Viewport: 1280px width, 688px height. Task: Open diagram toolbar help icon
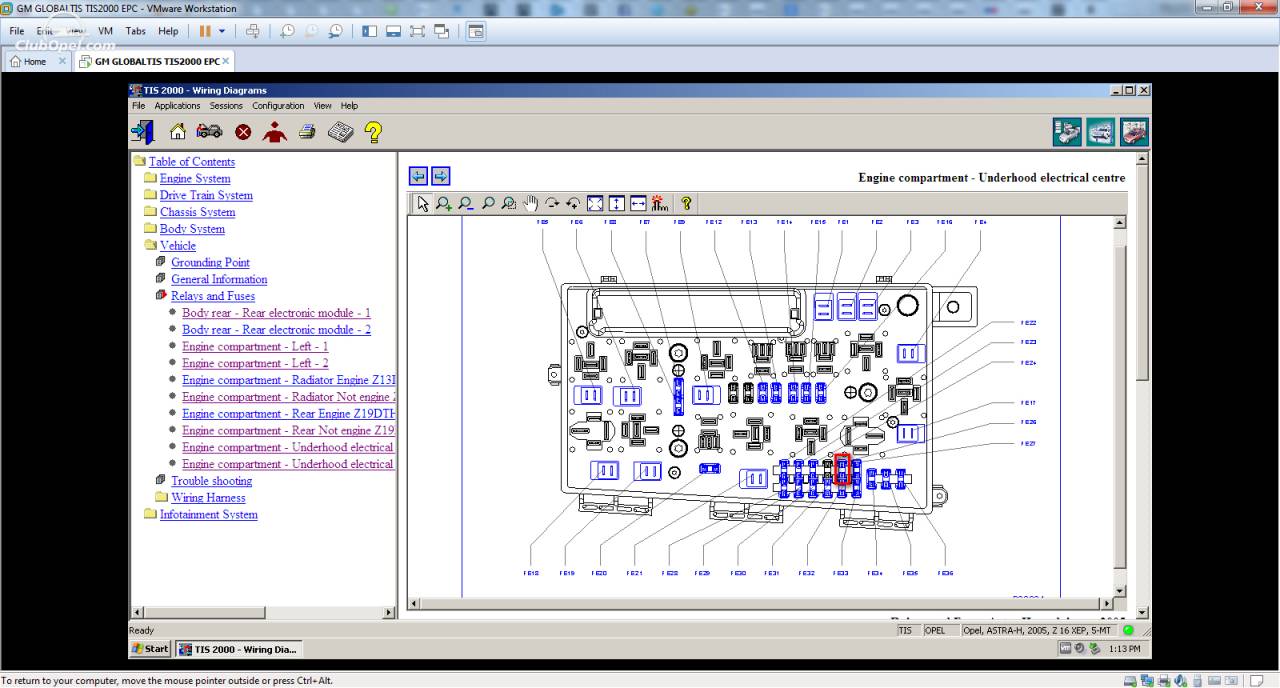686,203
